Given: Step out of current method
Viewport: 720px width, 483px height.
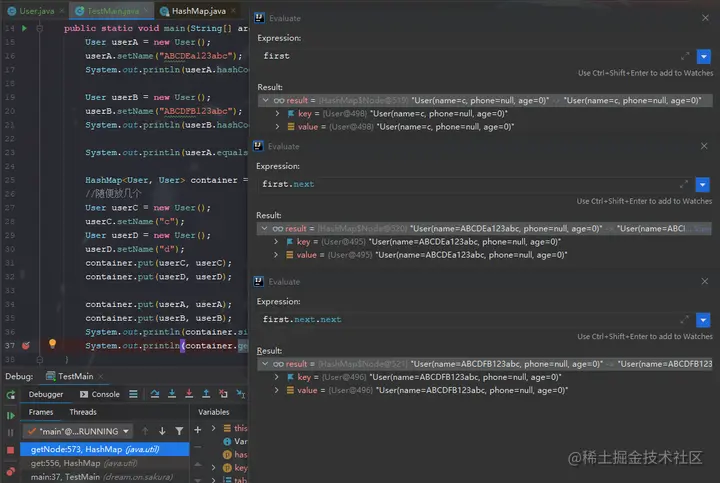Looking at the screenshot, I should click(206, 394).
